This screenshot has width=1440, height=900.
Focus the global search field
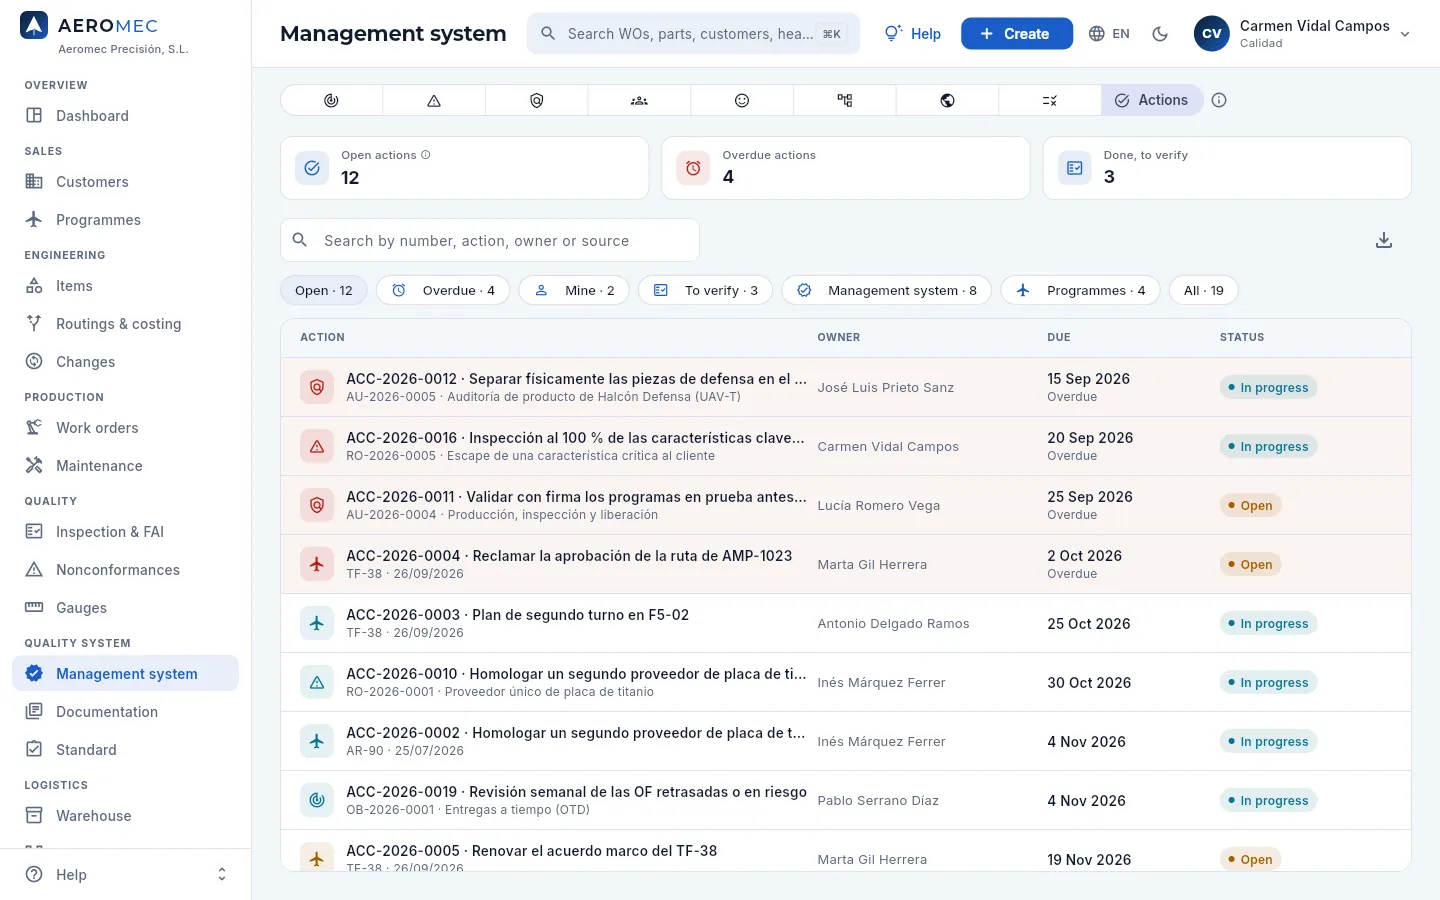[x=693, y=34]
